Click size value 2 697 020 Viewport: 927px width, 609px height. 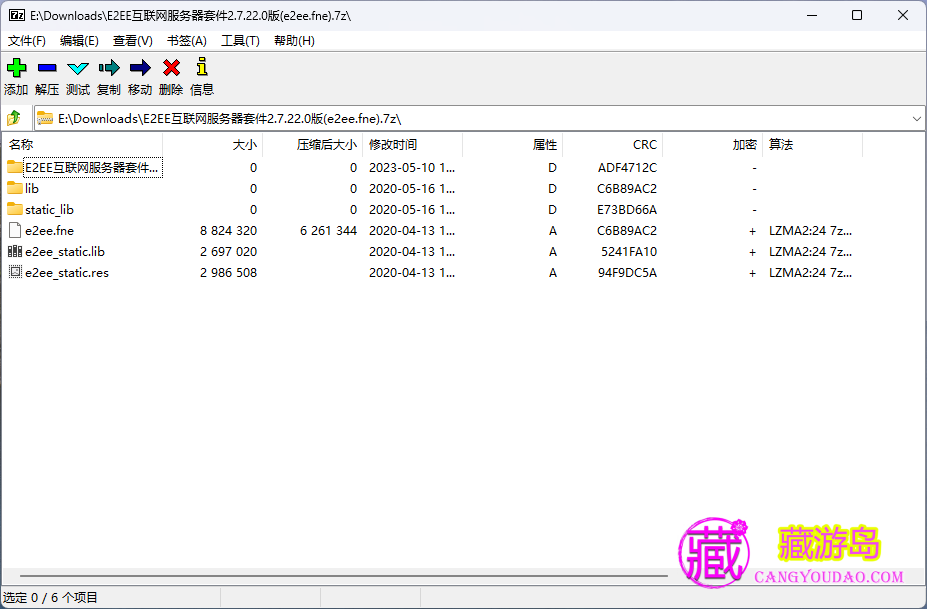click(x=228, y=251)
